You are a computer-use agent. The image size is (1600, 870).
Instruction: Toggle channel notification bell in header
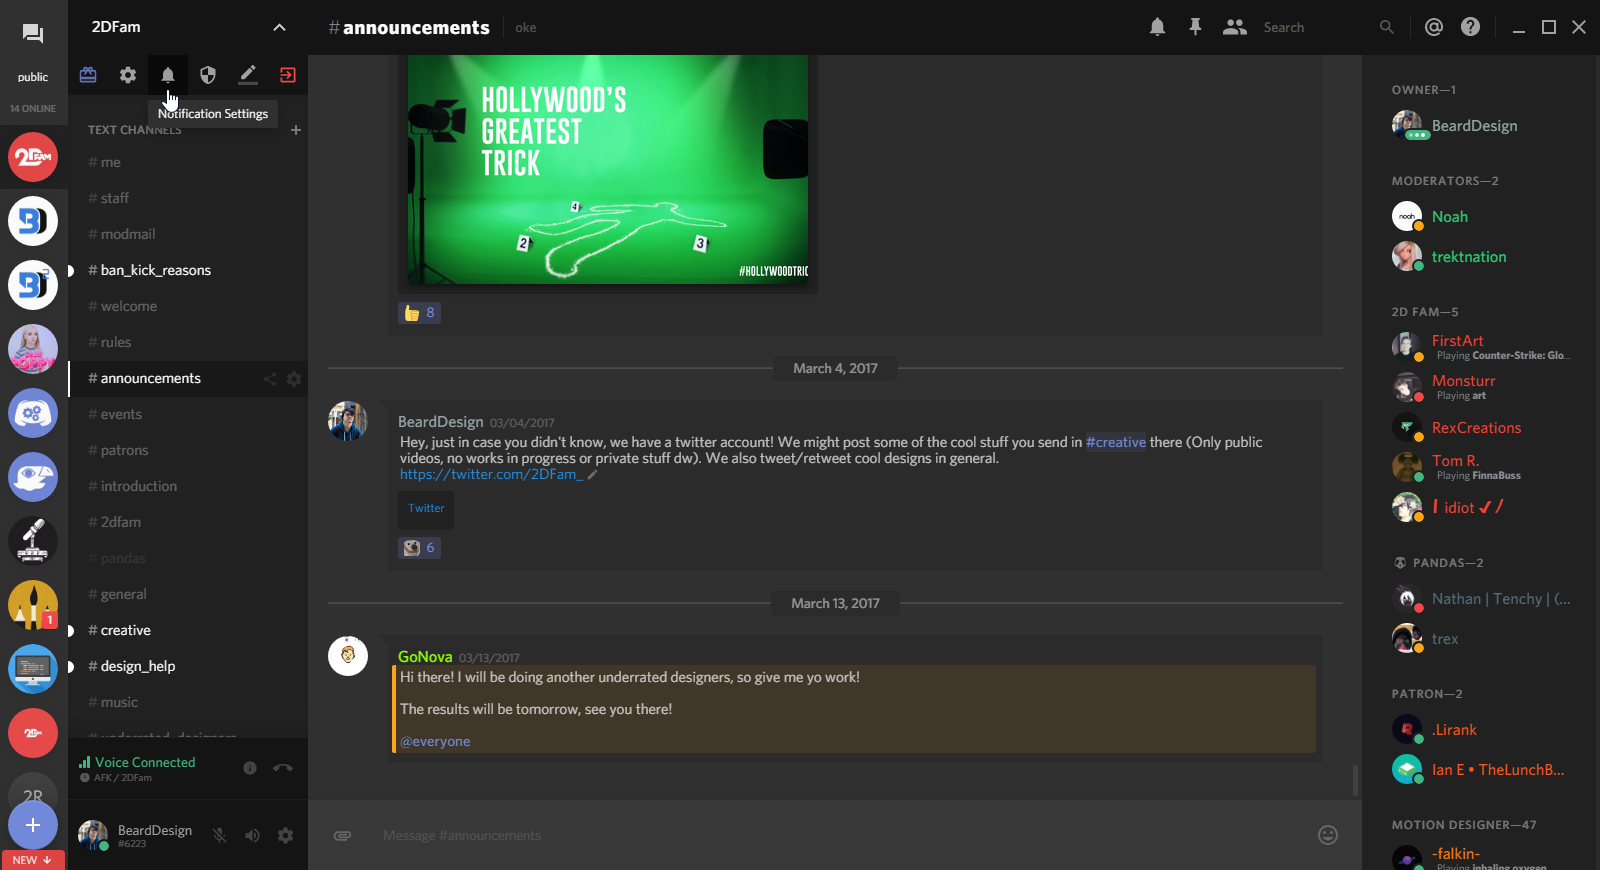tap(1157, 27)
